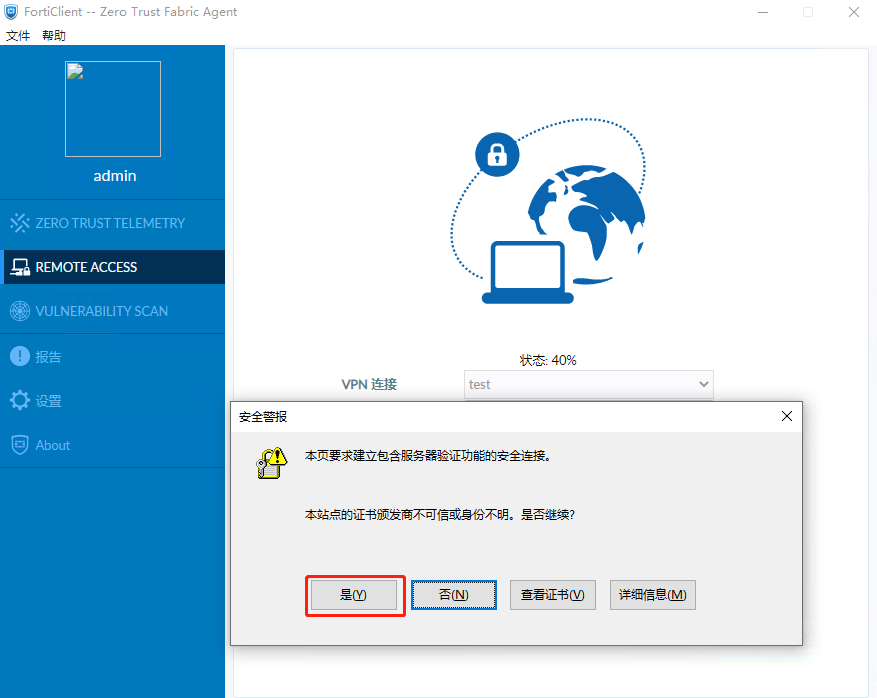
Task: Click the padlock icon above the globe
Action: pos(496,154)
